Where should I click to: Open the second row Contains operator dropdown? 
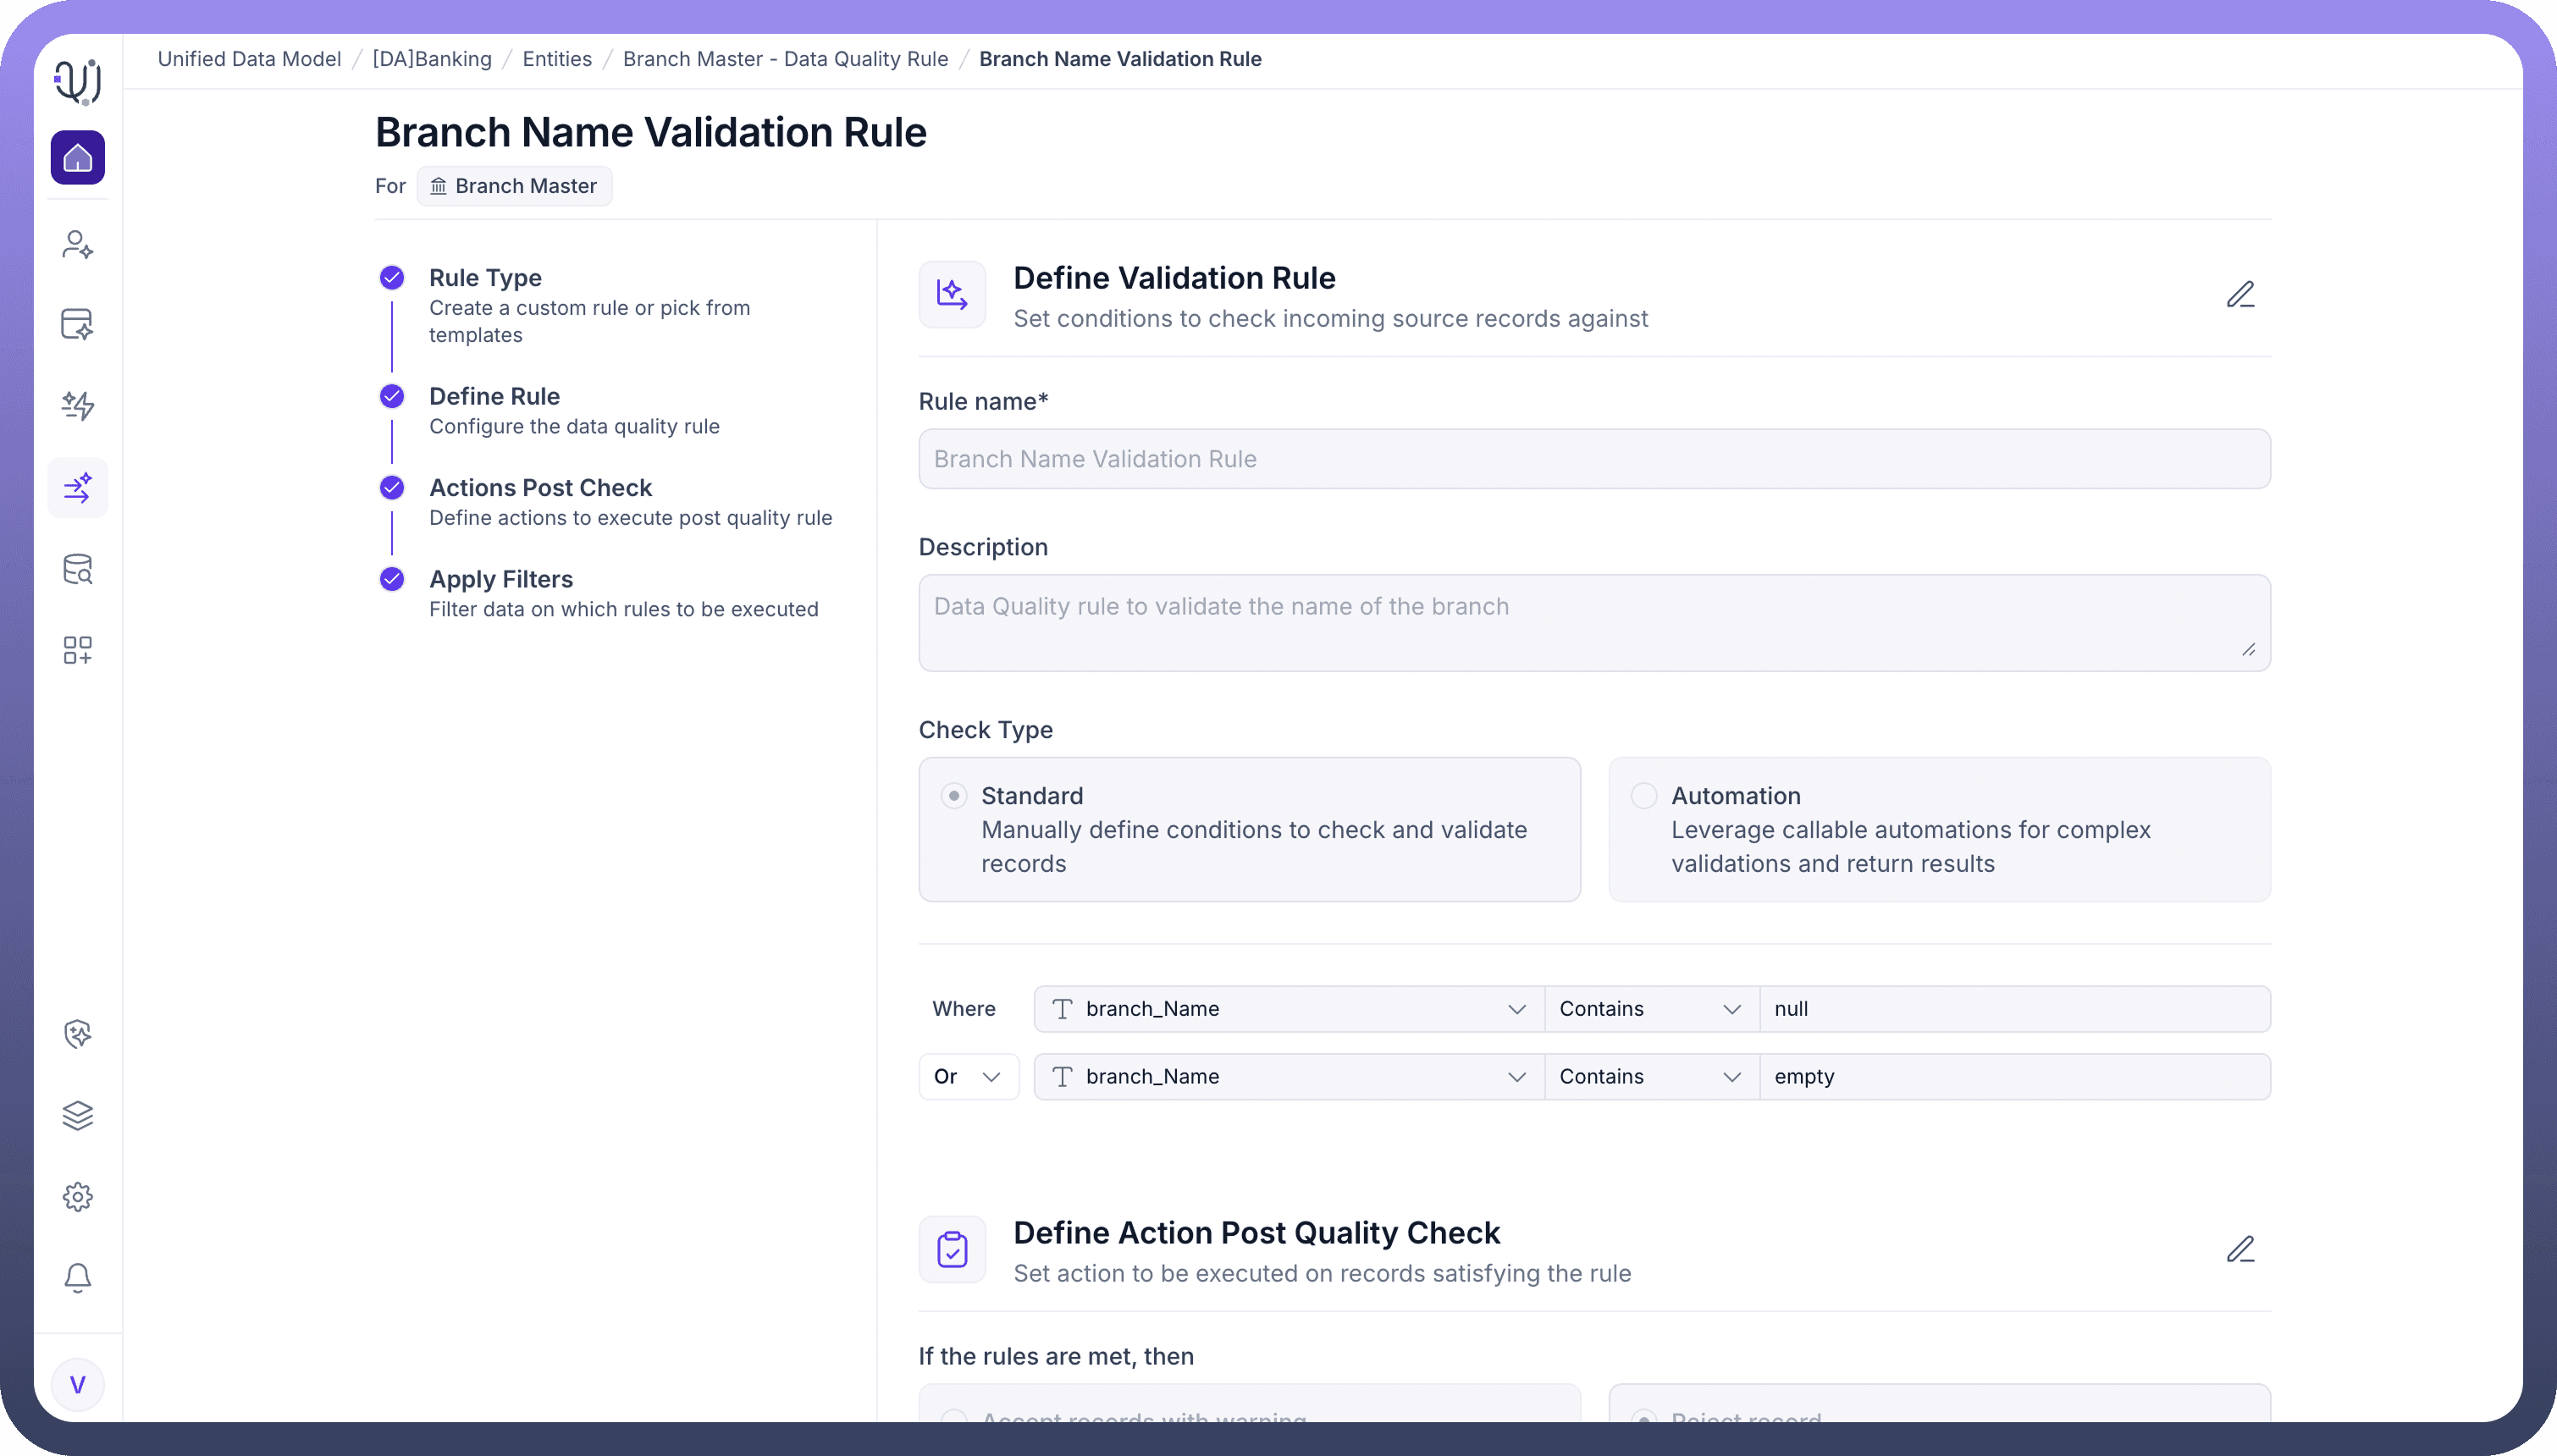click(x=1650, y=1077)
